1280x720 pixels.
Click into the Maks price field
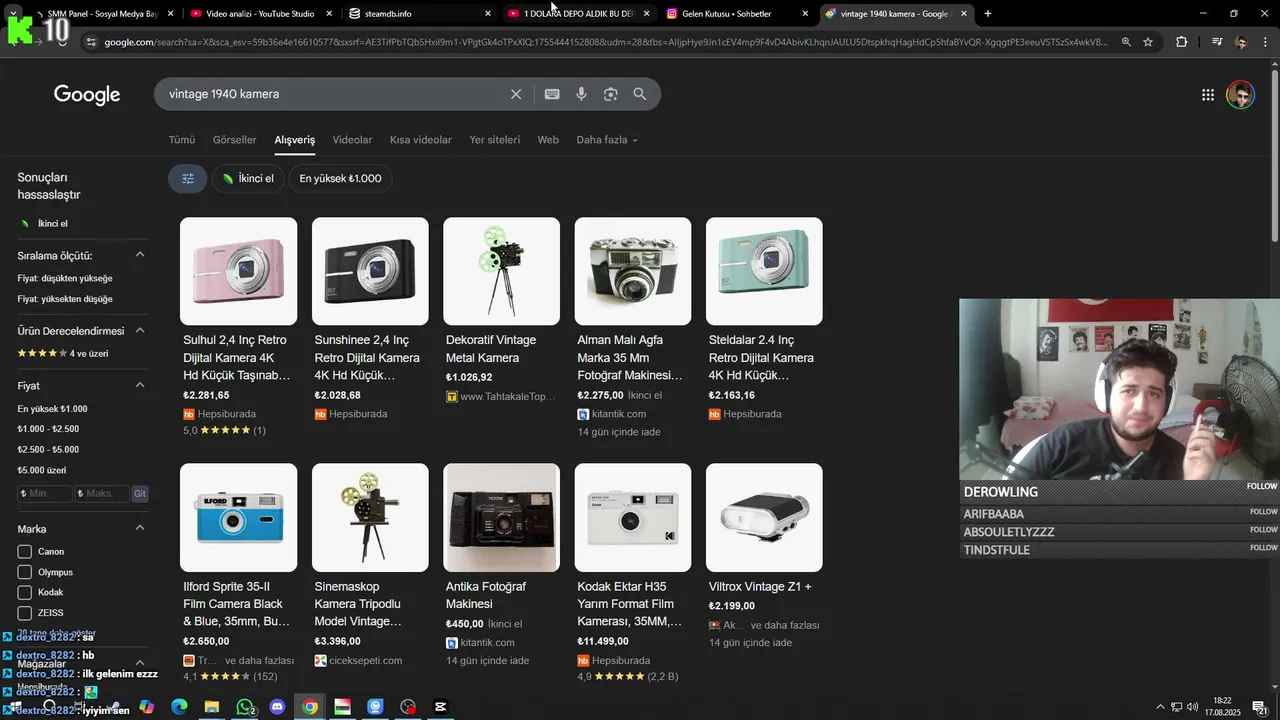click(103, 494)
